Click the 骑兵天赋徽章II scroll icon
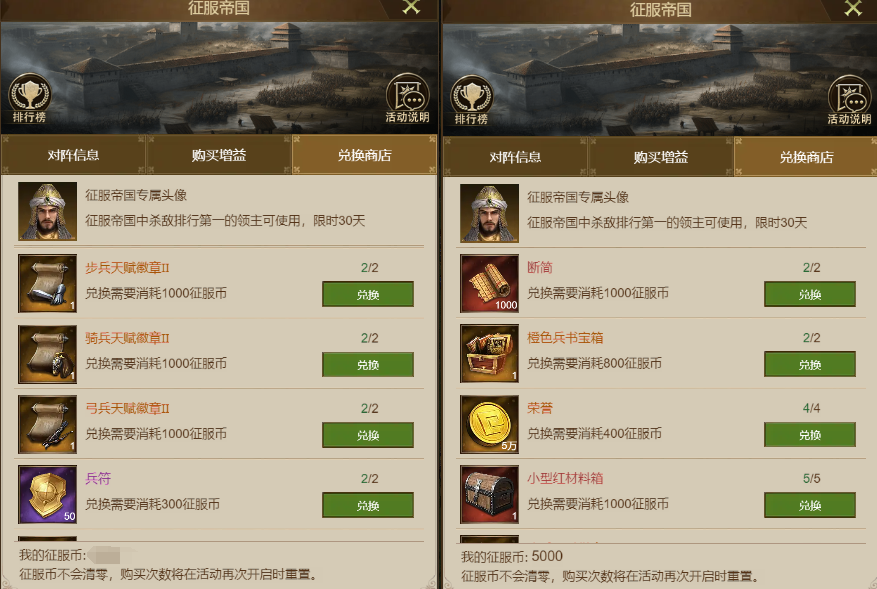 coord(48,354)
